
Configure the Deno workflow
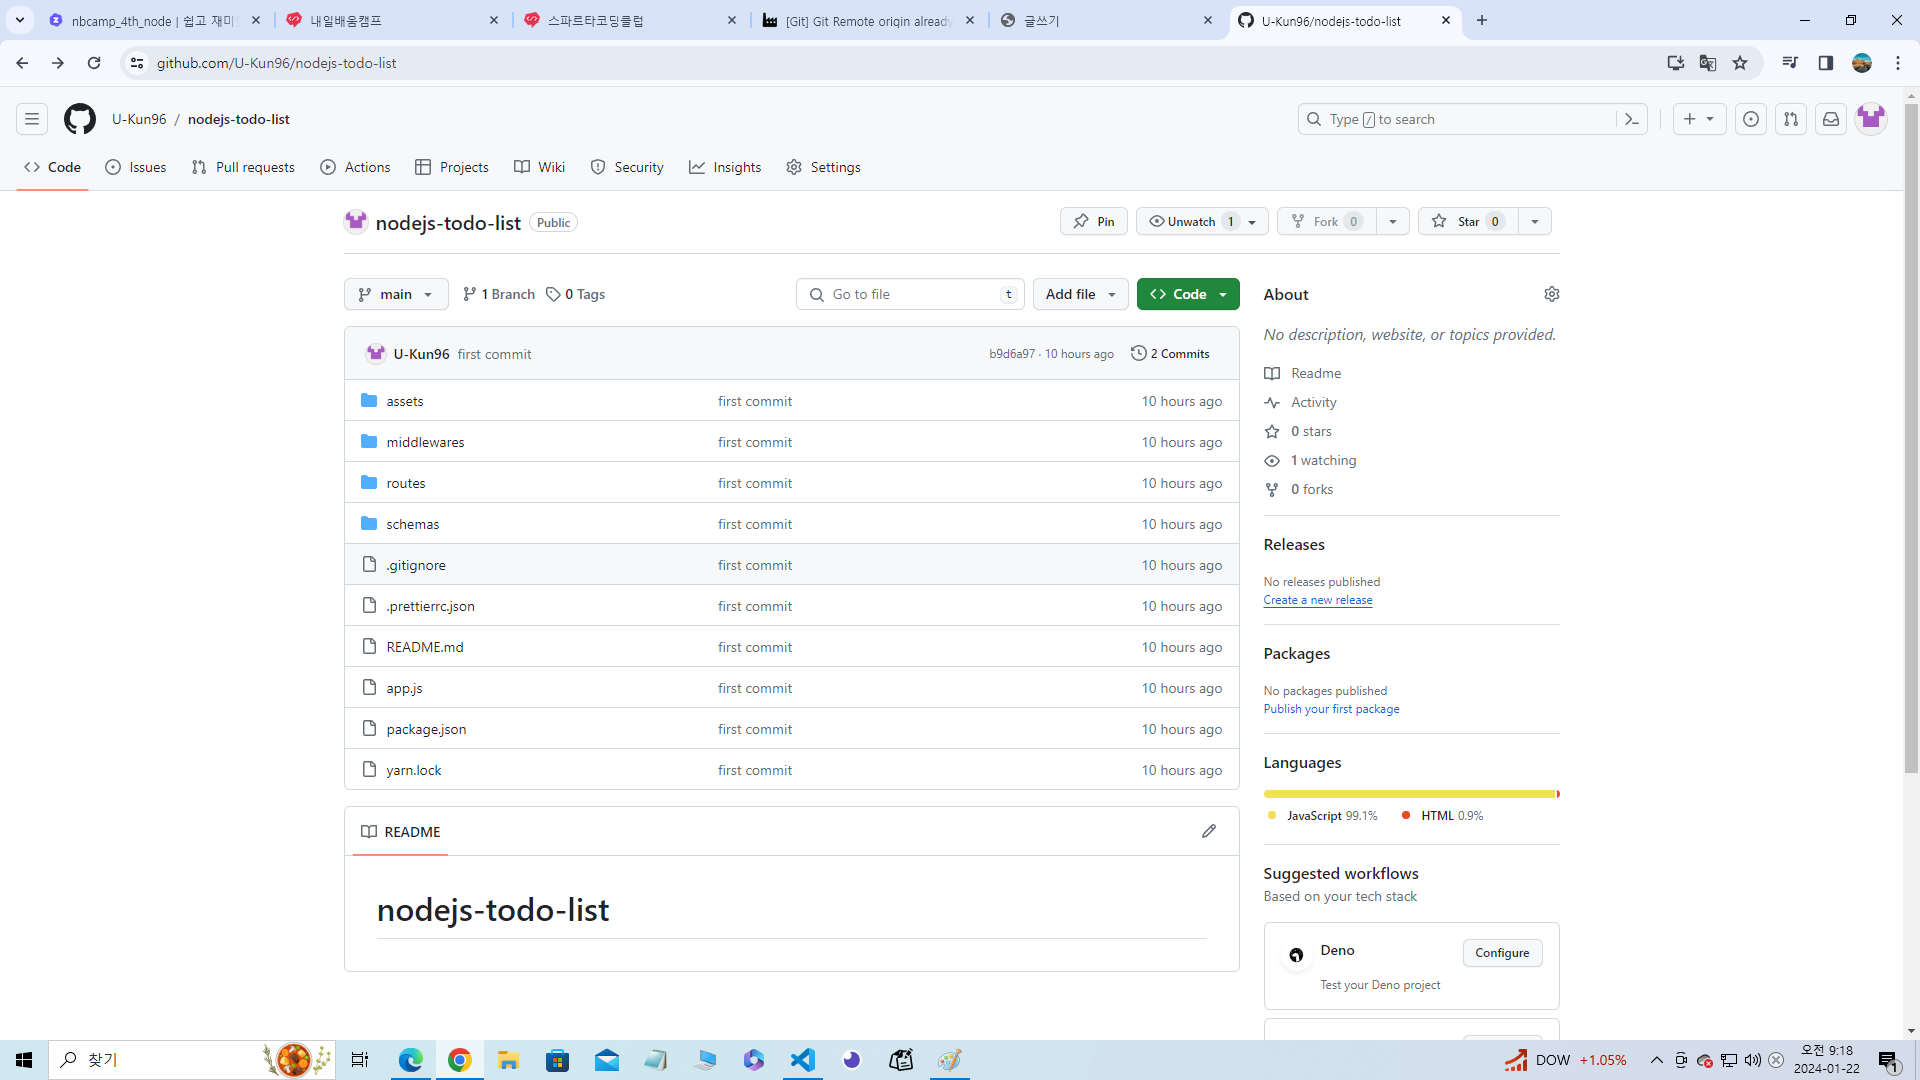coord(1502,953)
